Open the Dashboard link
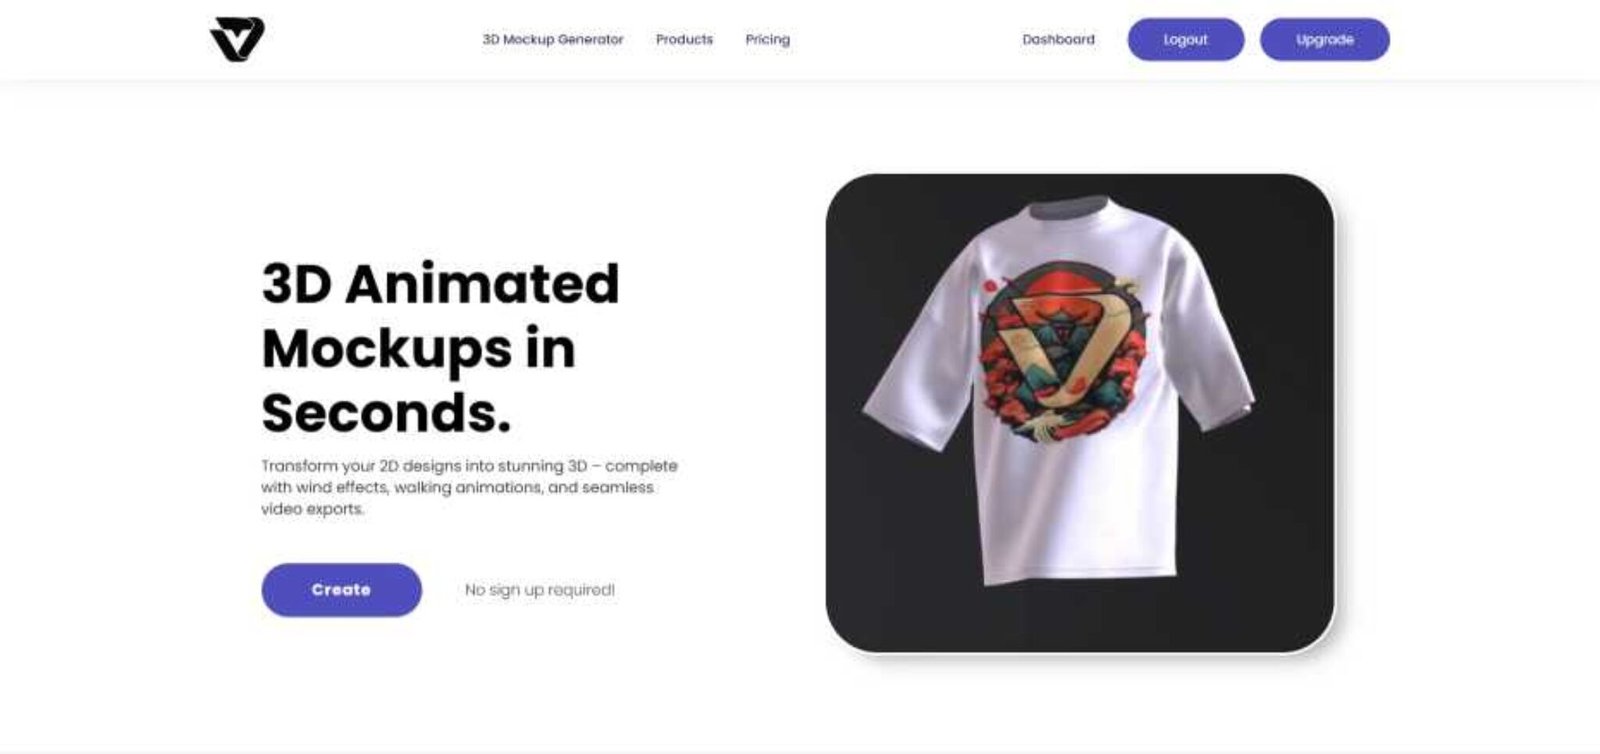 point(1058,40)
